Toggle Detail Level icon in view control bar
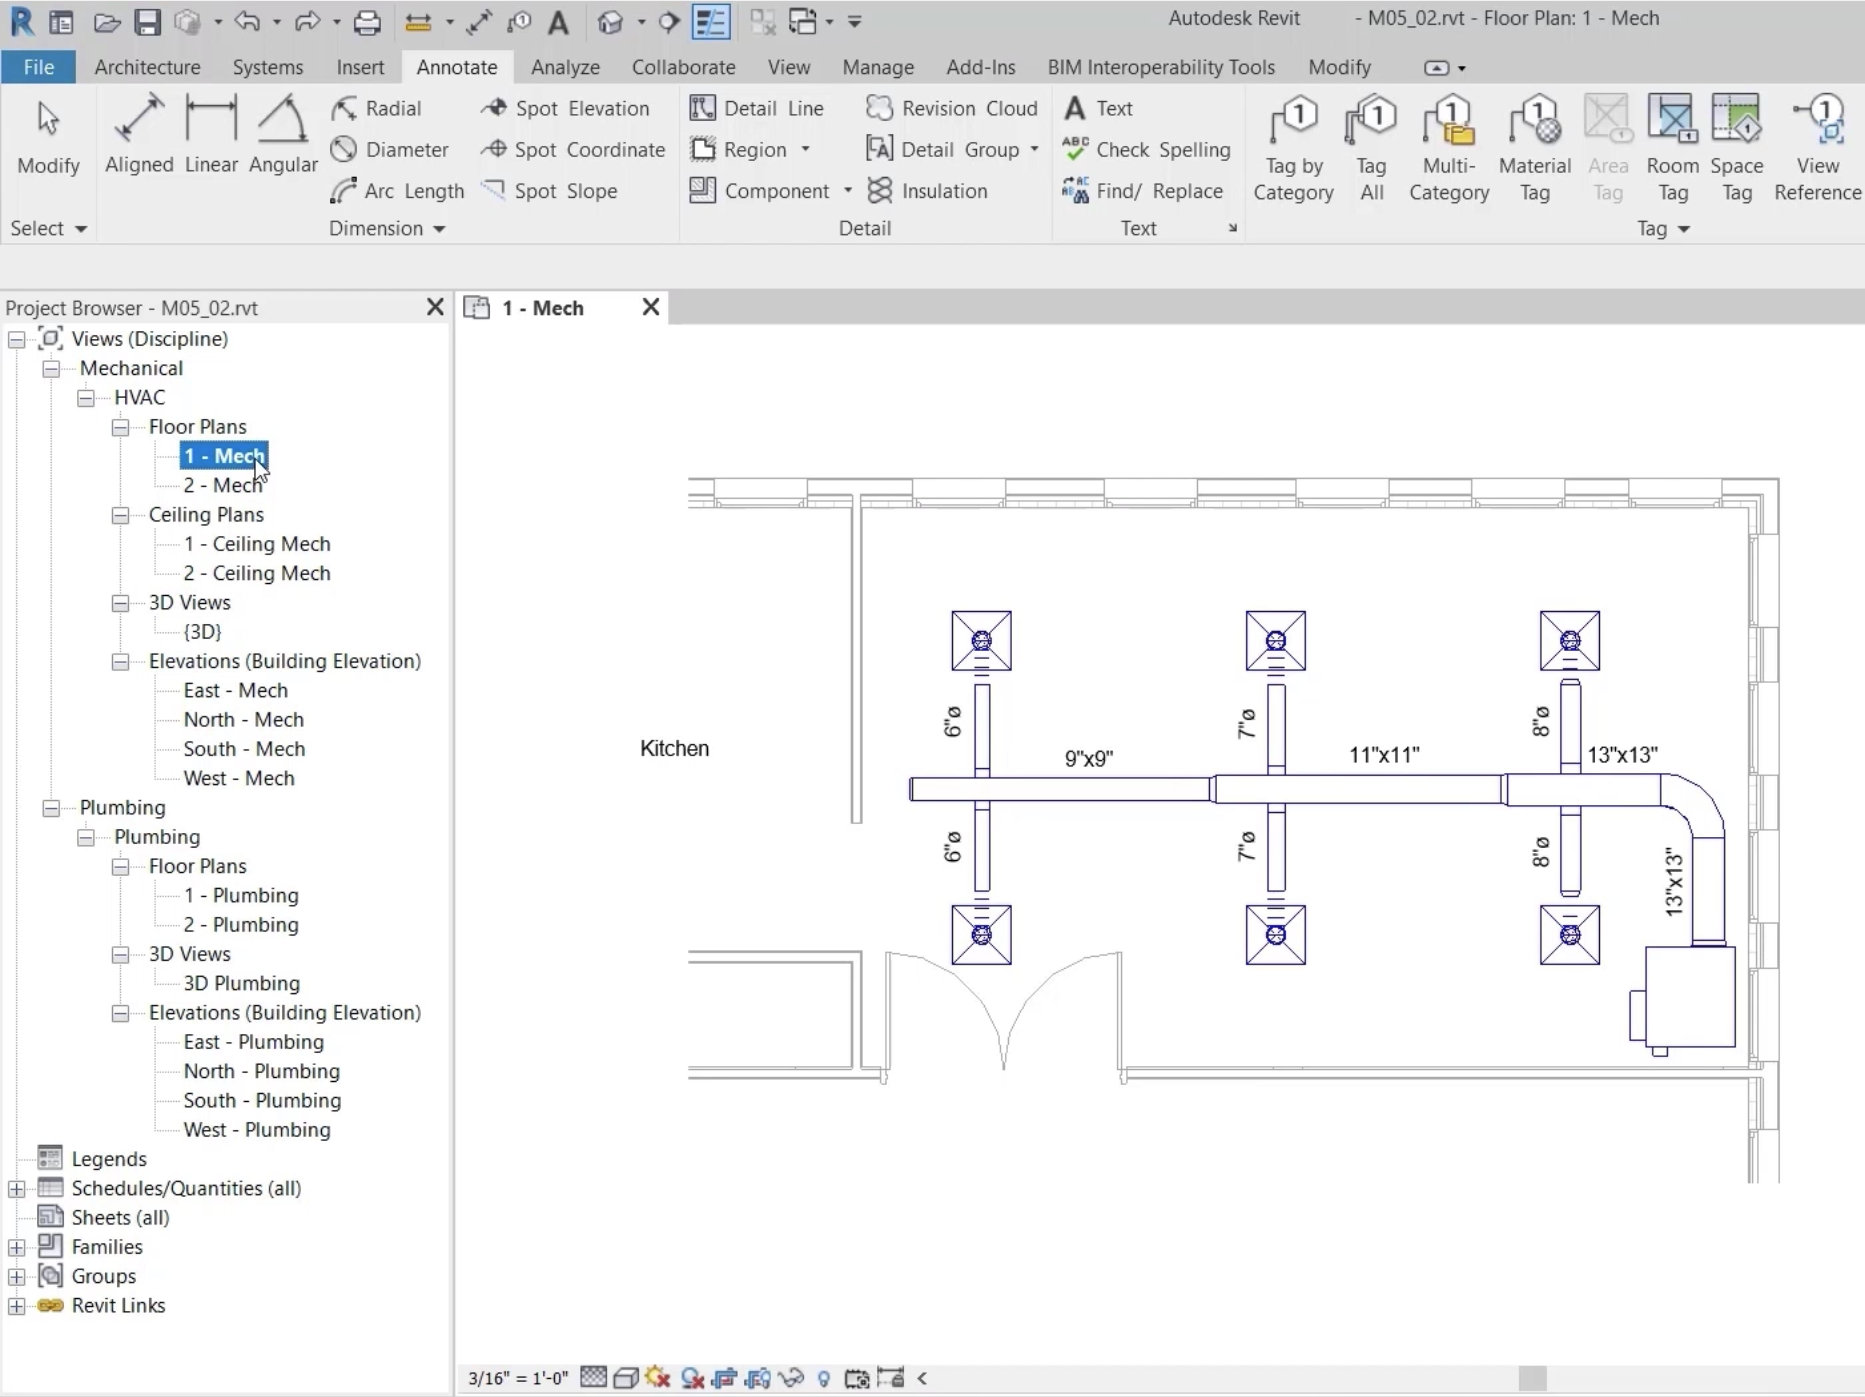The width and height of the screenshot is (1865, 1397). coord(593,1378)
